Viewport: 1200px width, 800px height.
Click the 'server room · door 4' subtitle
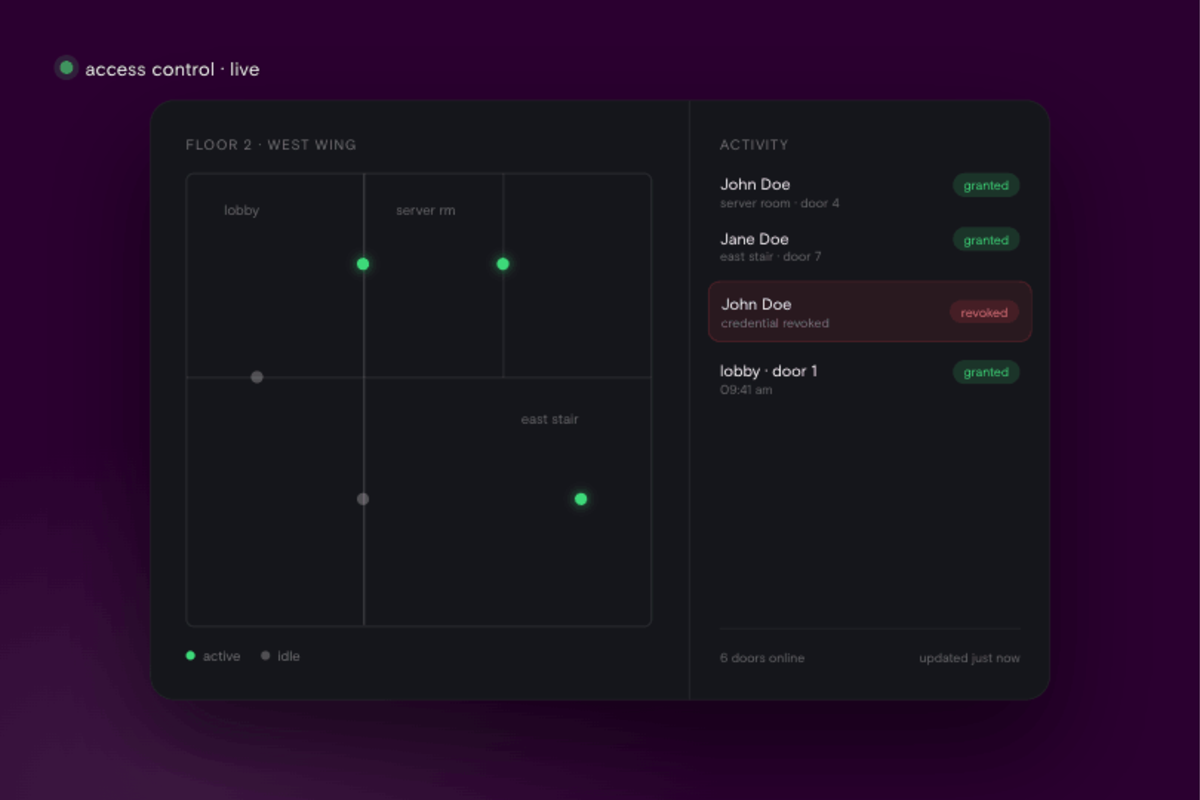click(780, 203)
